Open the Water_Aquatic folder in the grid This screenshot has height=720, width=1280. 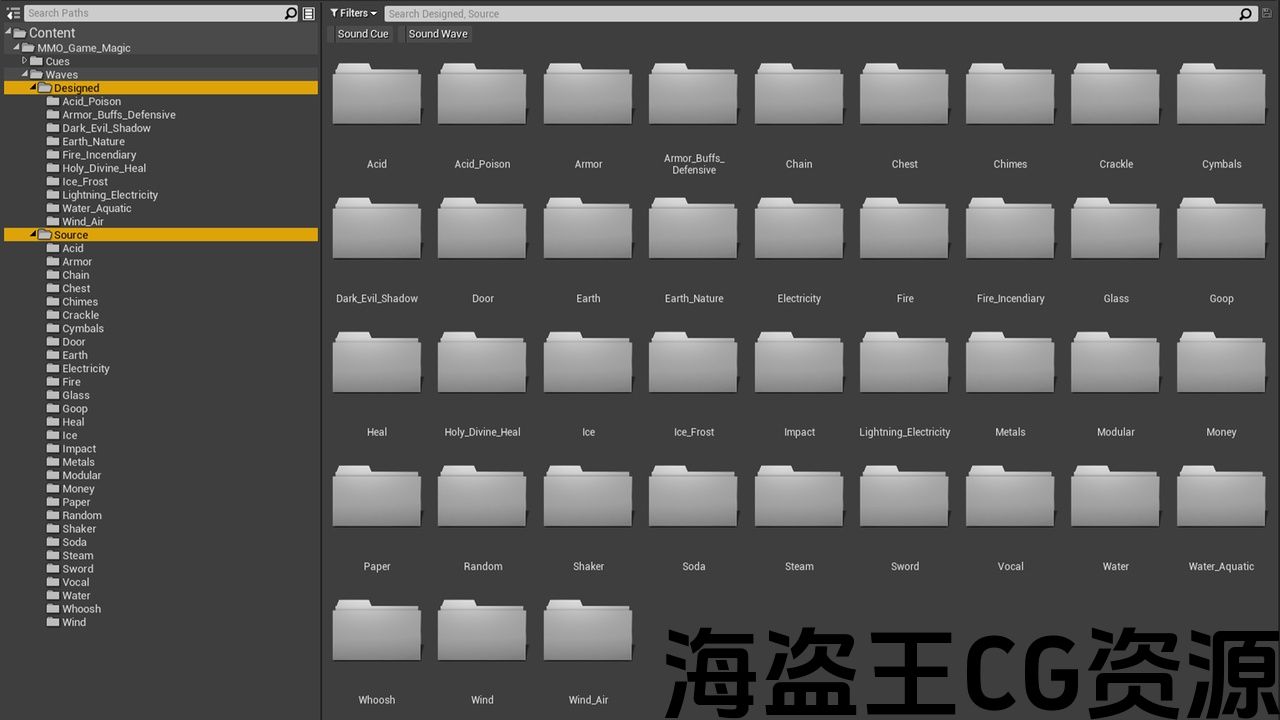(1221, 495)
